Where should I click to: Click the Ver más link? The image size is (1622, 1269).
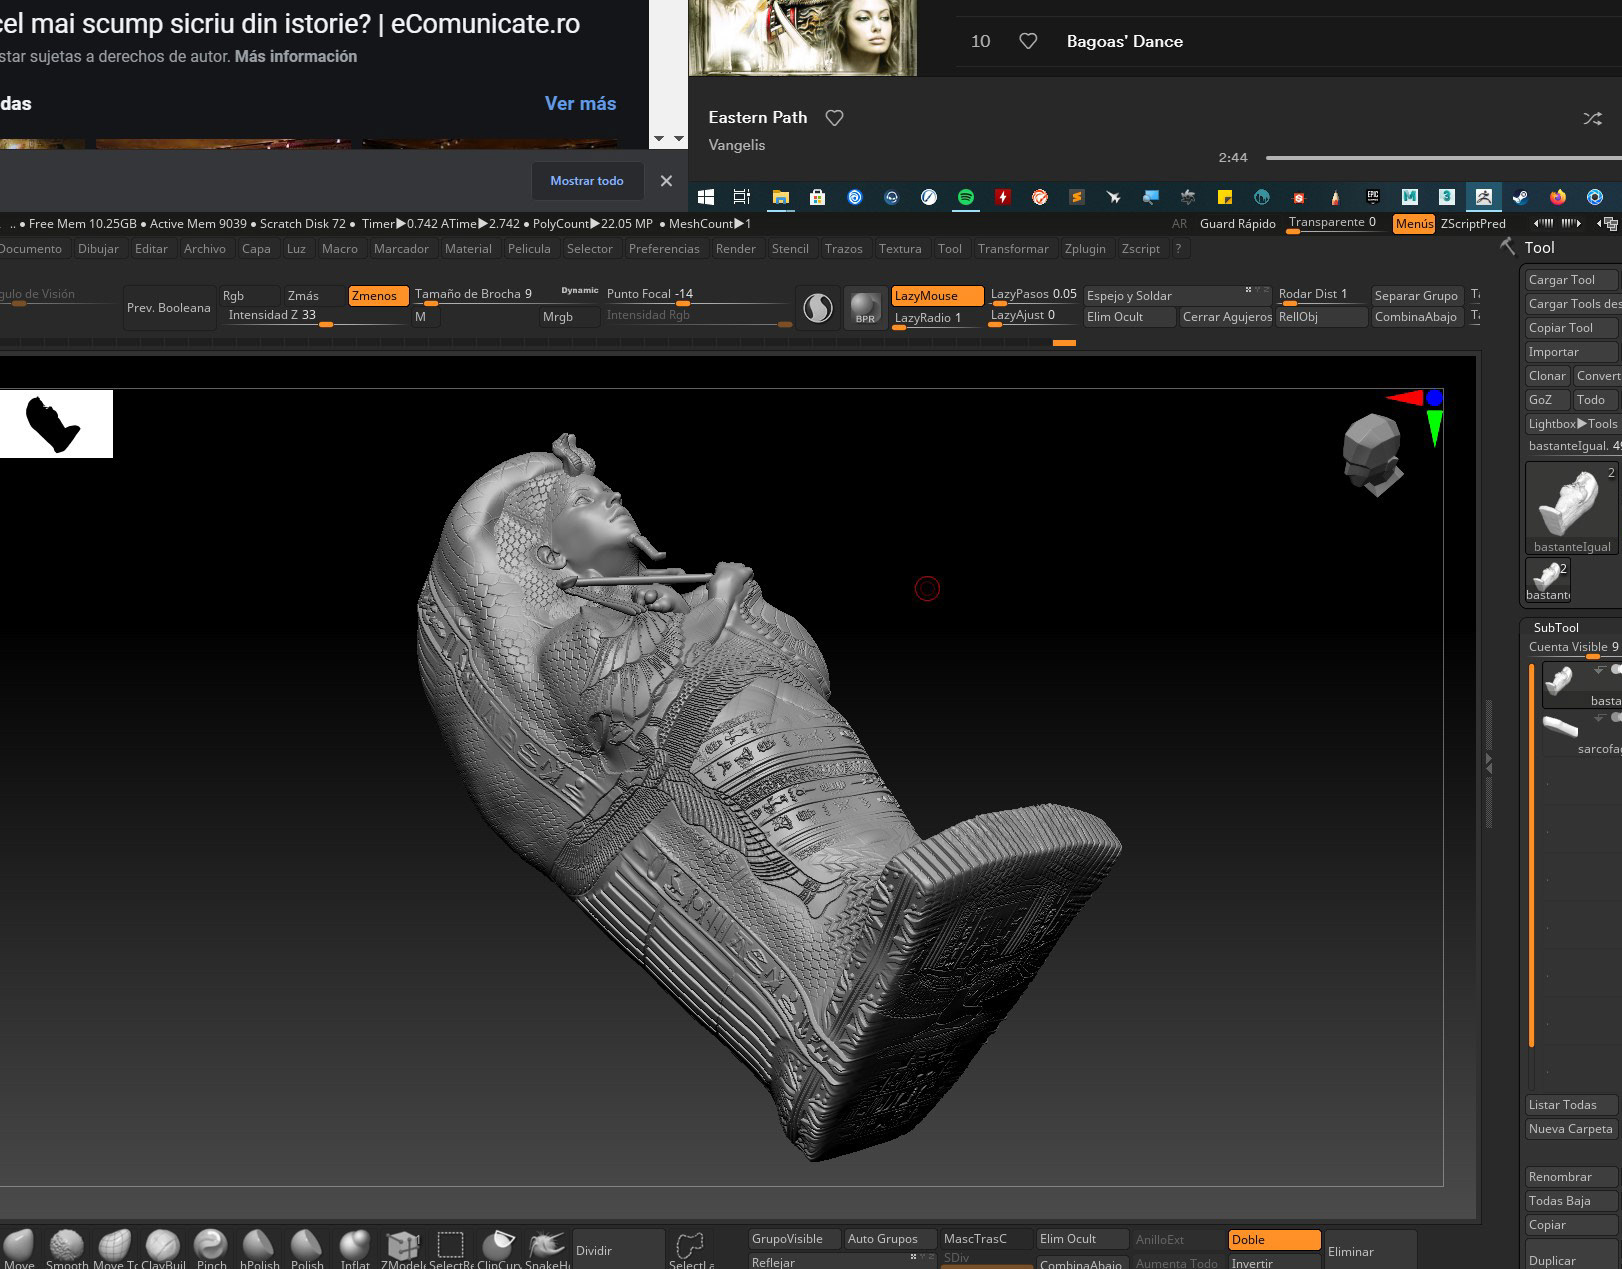(580, 103)
